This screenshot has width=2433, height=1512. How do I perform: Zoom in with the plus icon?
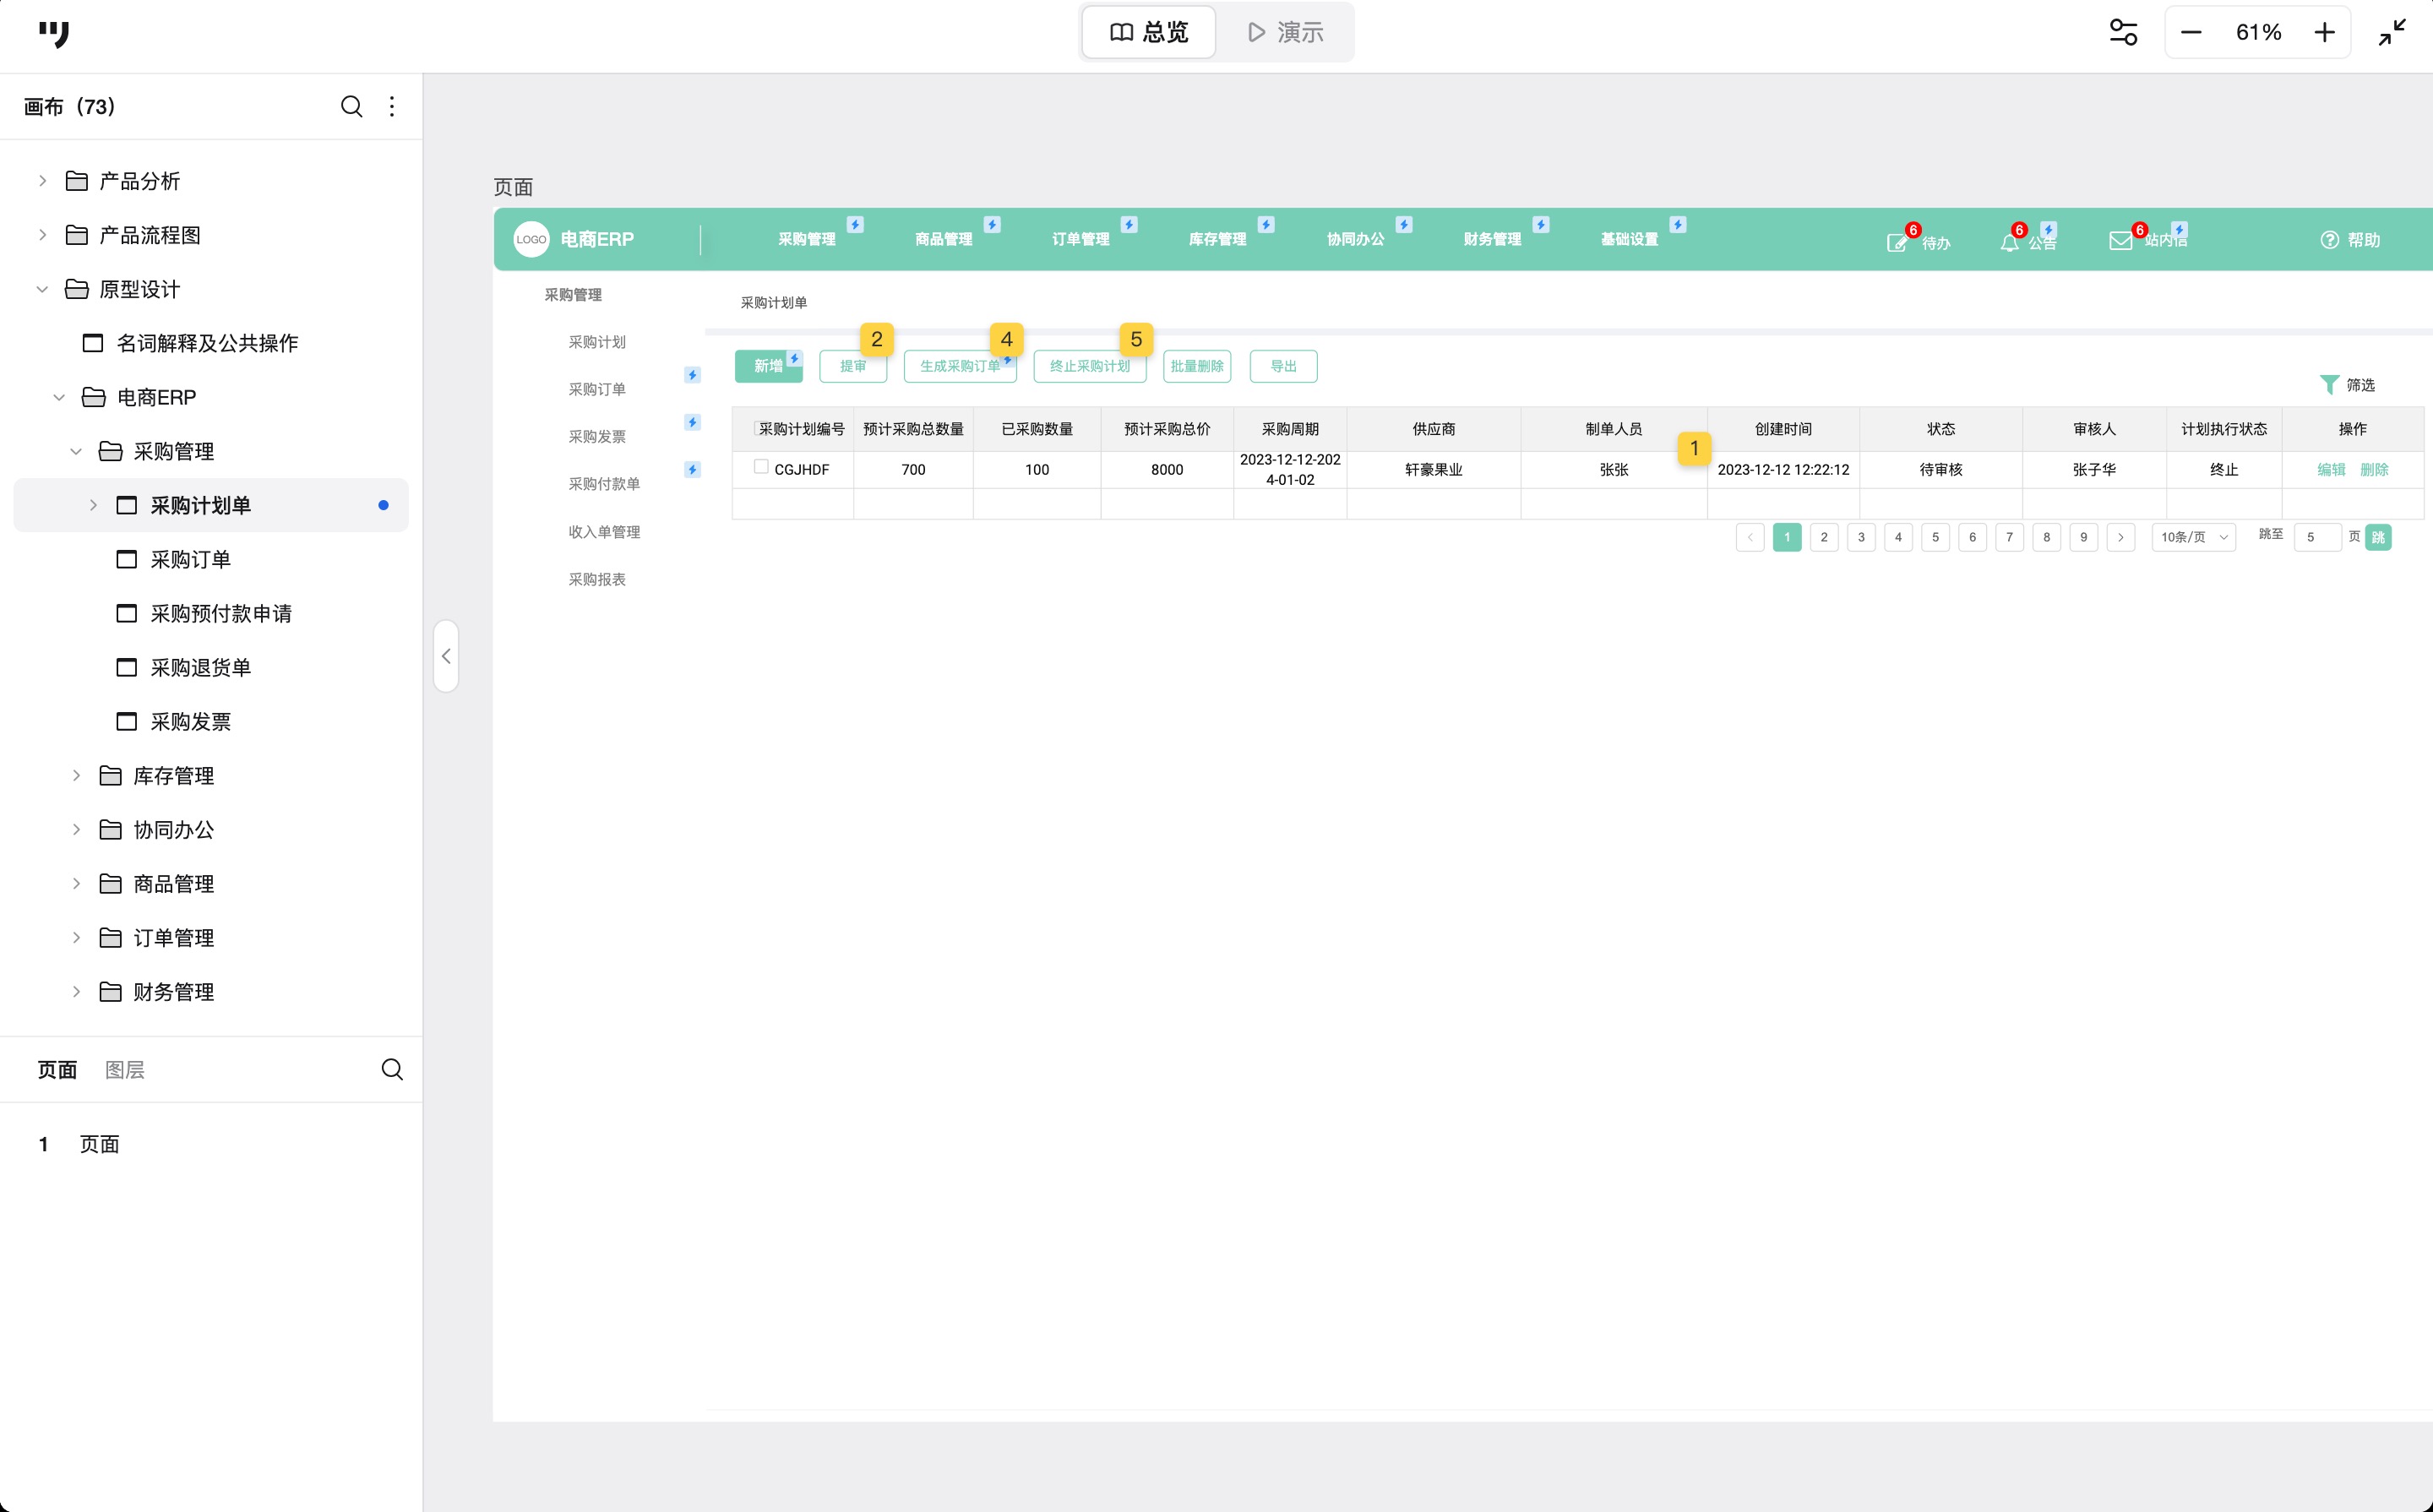[2325, 32]
